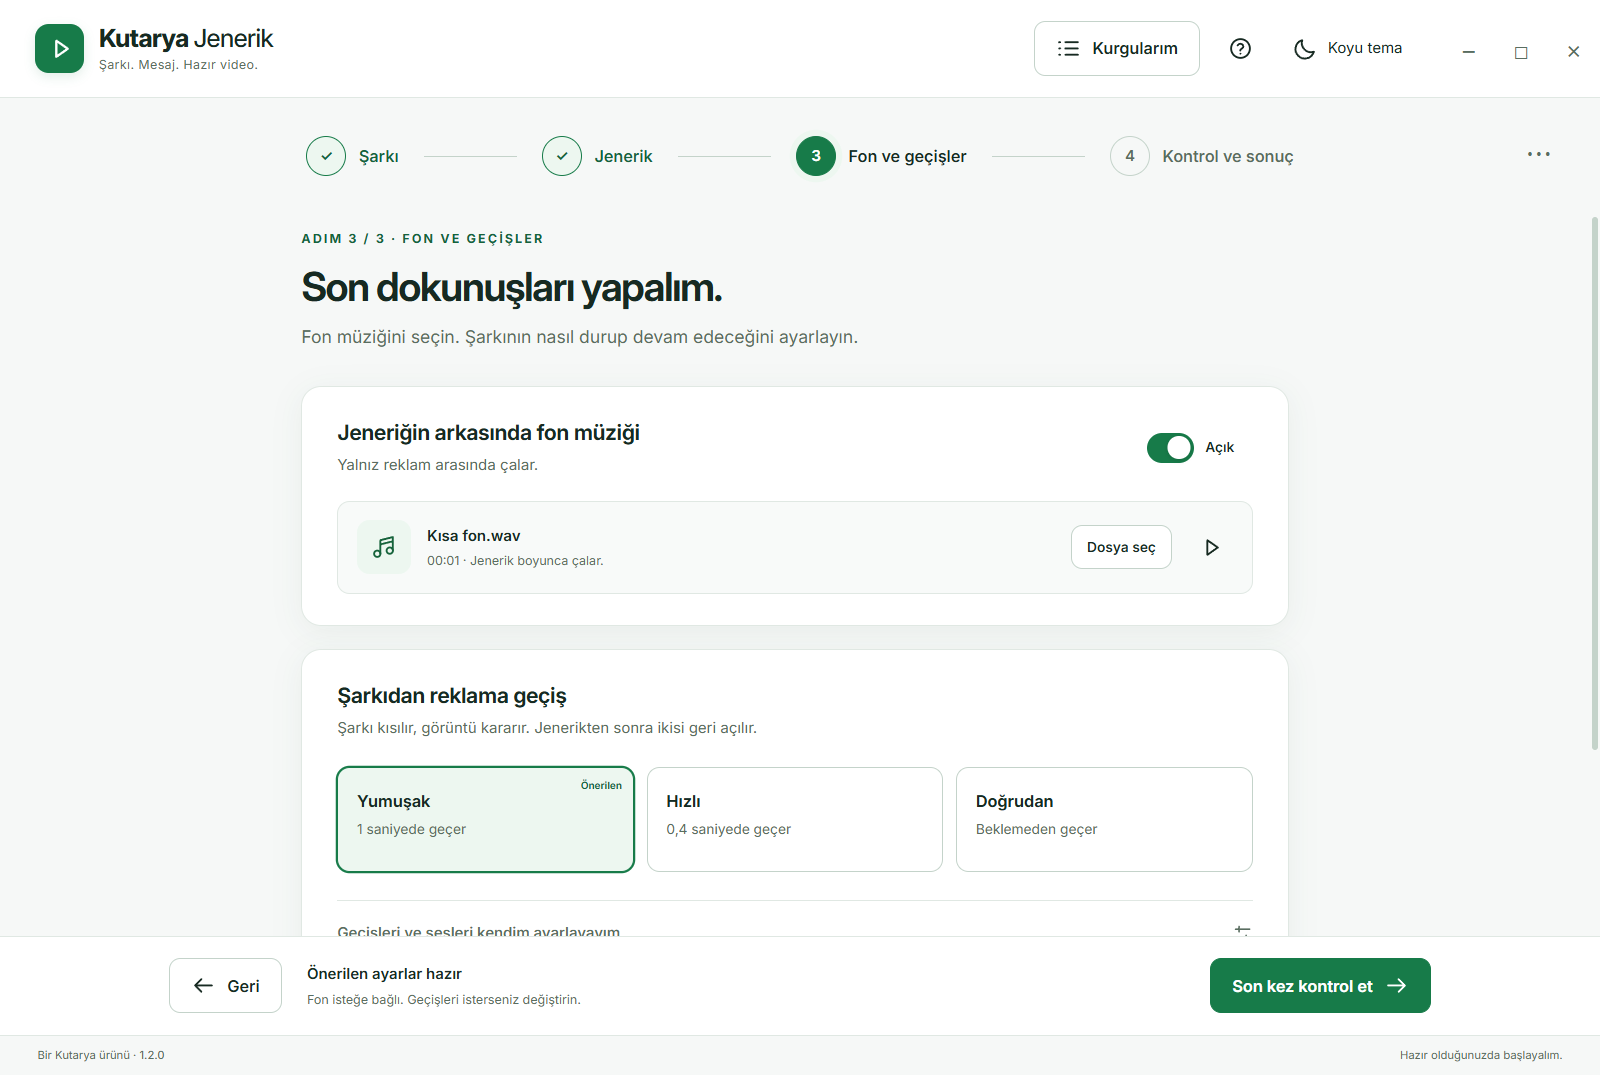Select the Hızlı transition option
Image resolution: width=1600 pixels, height=1075 pixels.
click(x=795, y=819)
